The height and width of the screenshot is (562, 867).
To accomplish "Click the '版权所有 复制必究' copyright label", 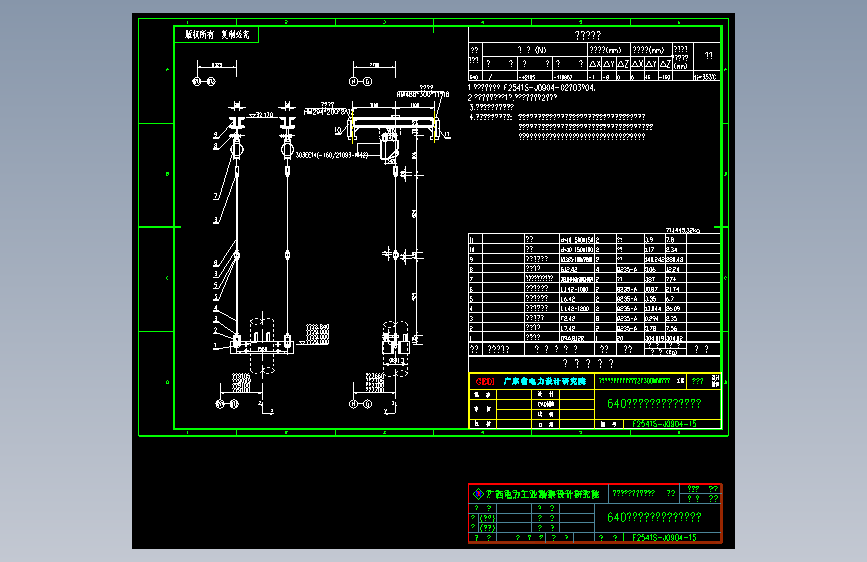I will 217,34.
